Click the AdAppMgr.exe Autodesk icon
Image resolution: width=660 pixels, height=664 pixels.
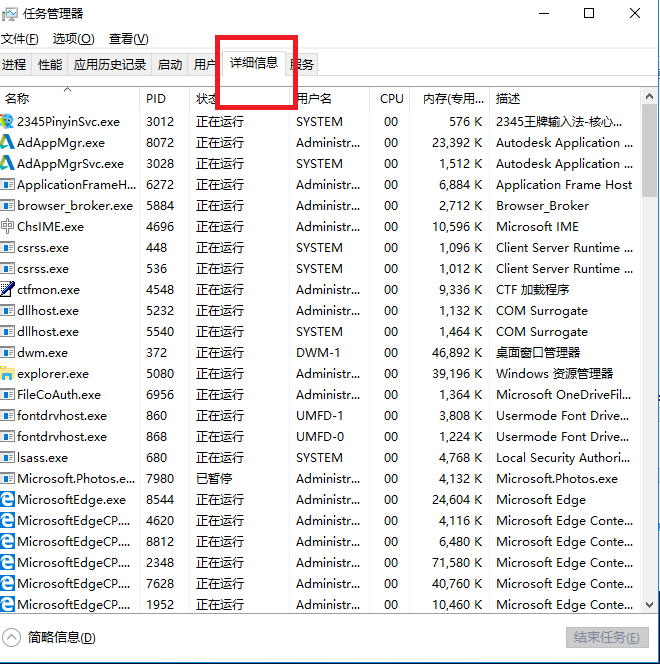coord(7,143)
